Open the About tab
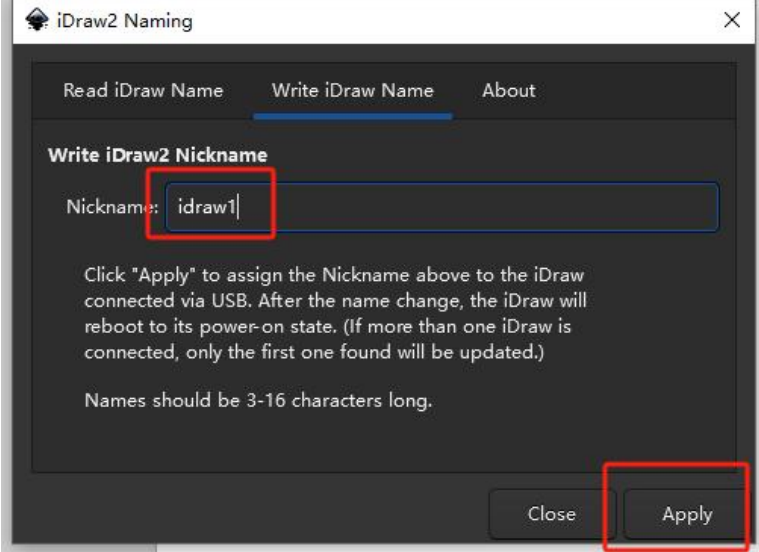 (509, 91)
